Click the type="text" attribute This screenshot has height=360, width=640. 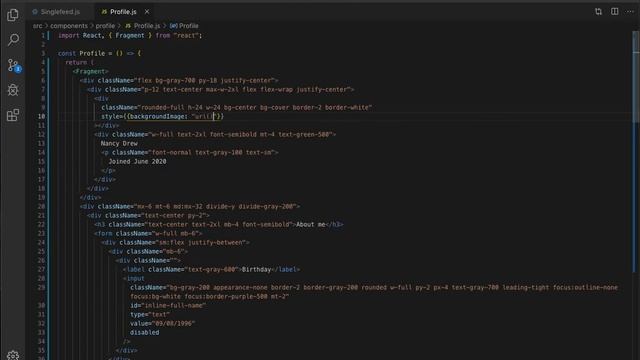pos(150,314)
